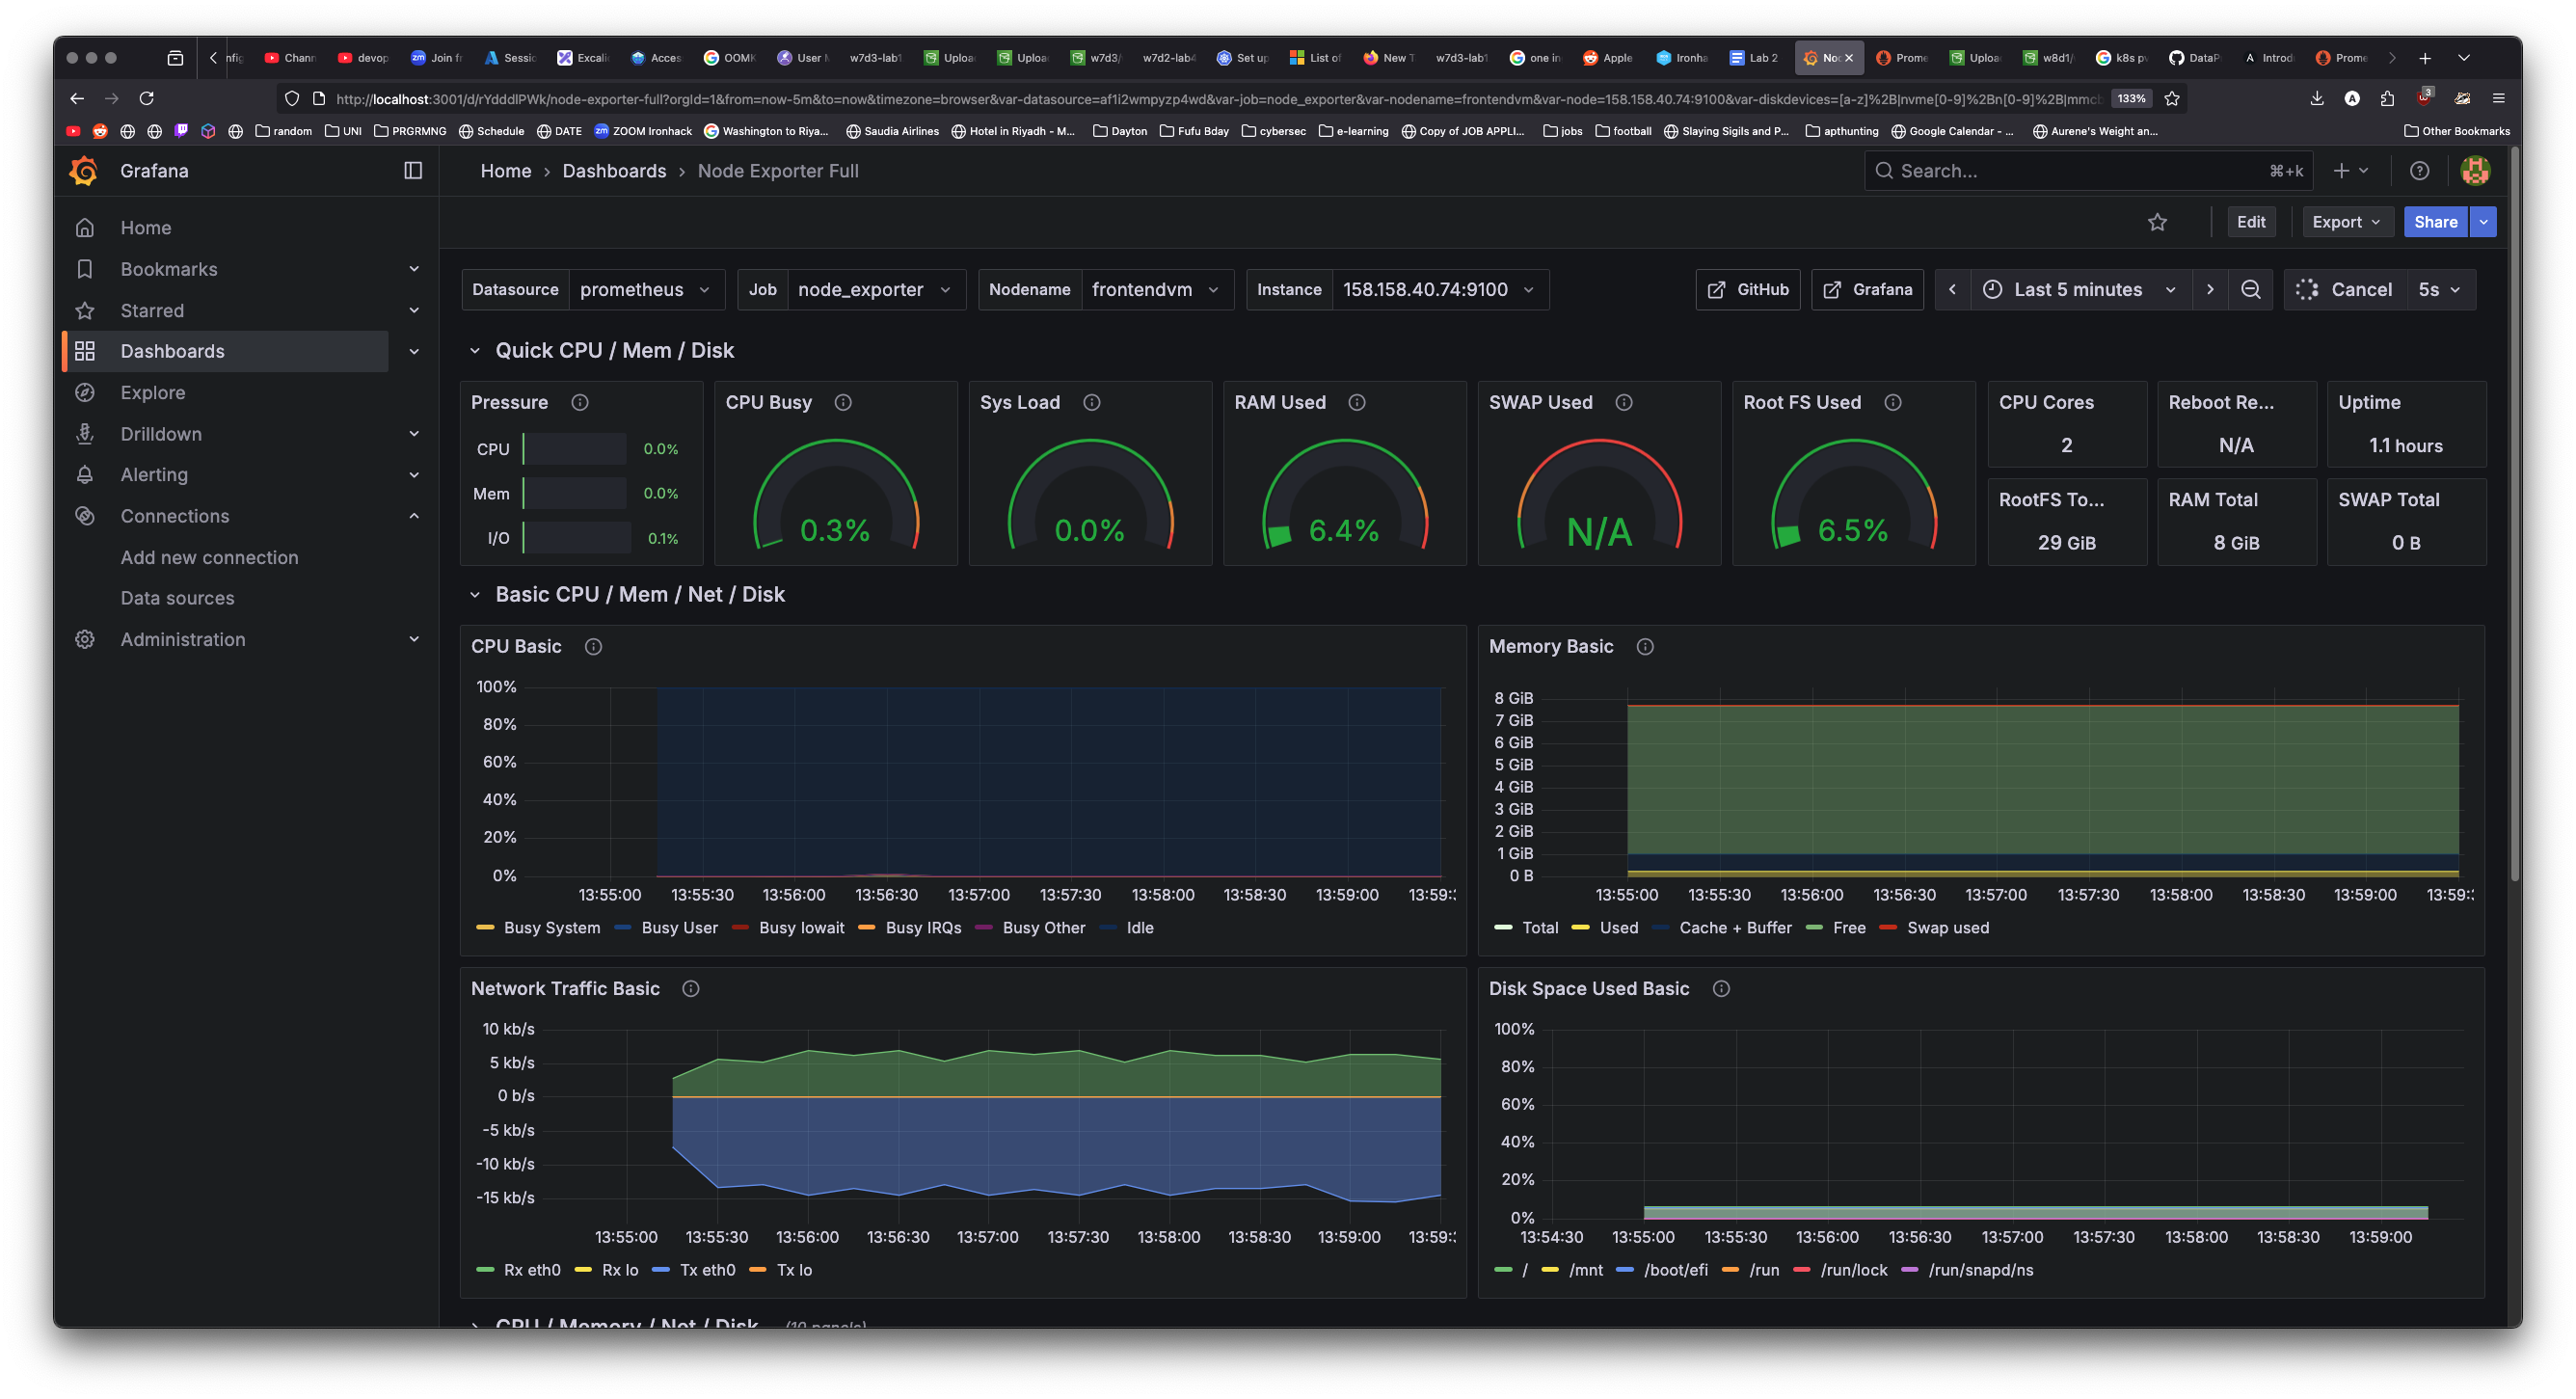
Task: Toggle the Busy System legend series
Action: pyautogui.click(x=551, y=928)
